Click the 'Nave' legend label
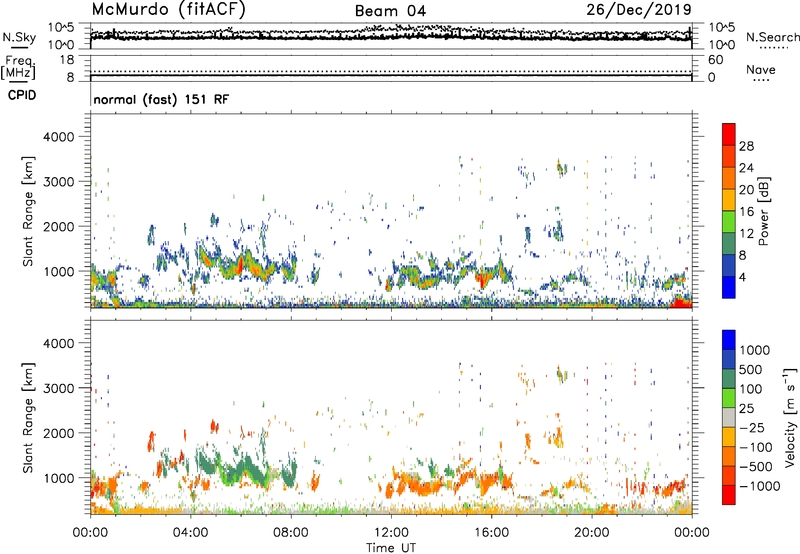The width and height of the screenshot is (800, 554). [761, 69]
